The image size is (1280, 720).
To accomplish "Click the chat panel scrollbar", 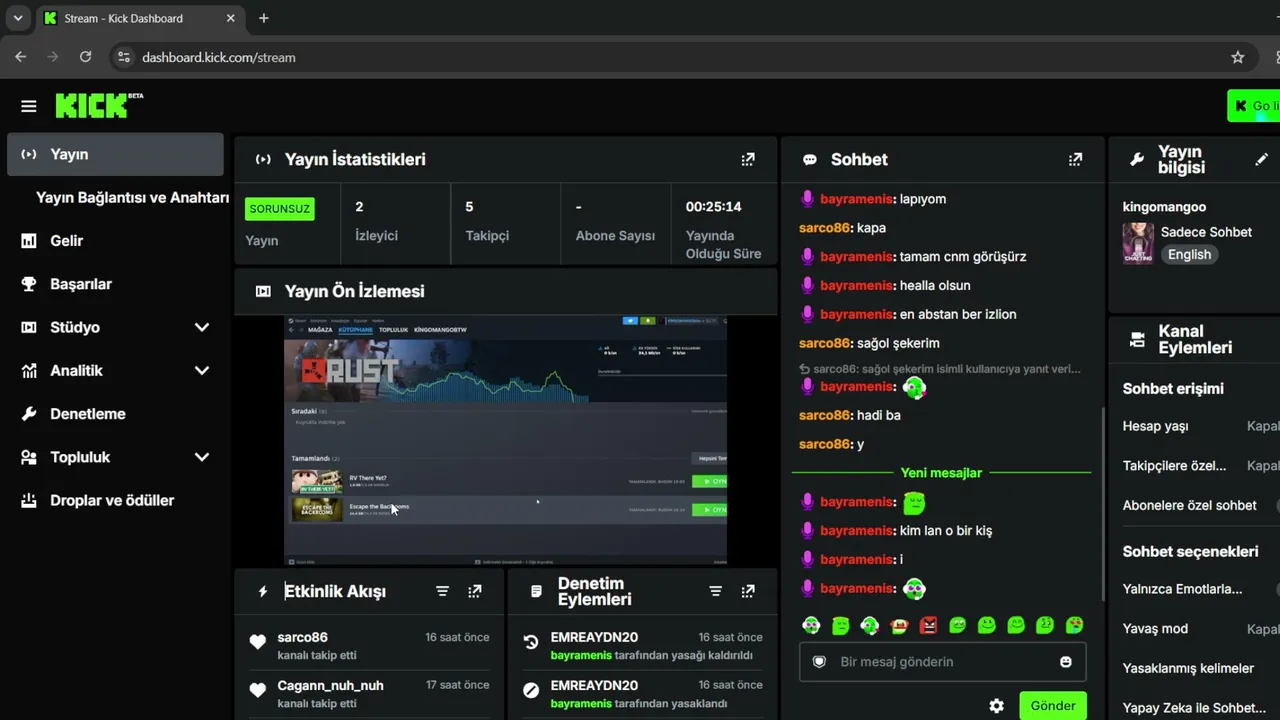I will point(1101,502).
